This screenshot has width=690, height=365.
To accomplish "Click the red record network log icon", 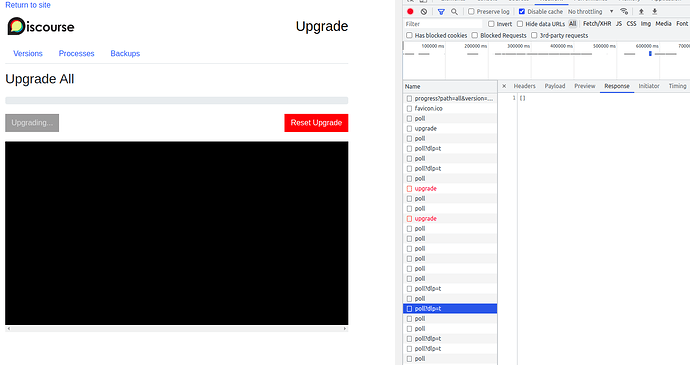I will (x=410, y=11).
